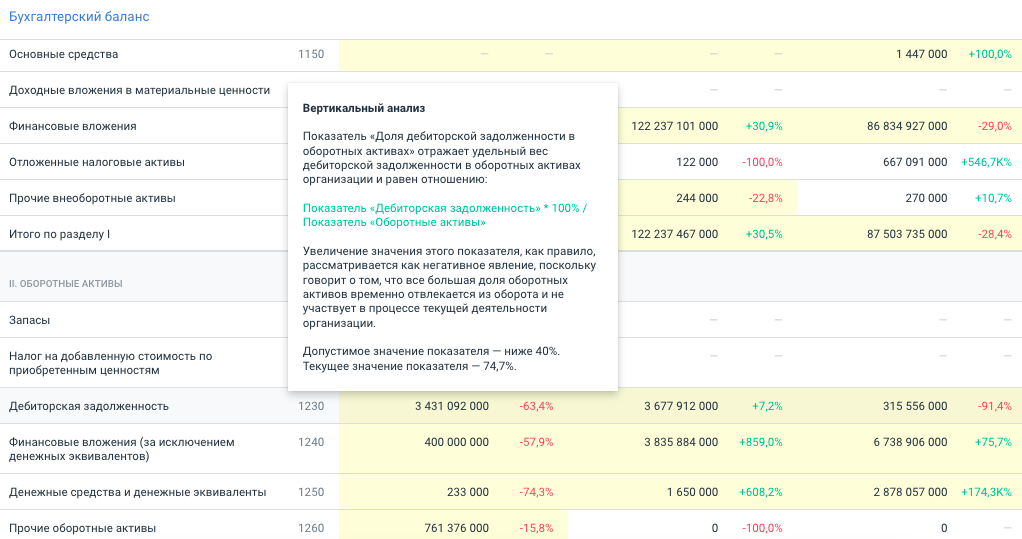
Task: Click the green formula text in the tooltip
Action: pos(445,215)
